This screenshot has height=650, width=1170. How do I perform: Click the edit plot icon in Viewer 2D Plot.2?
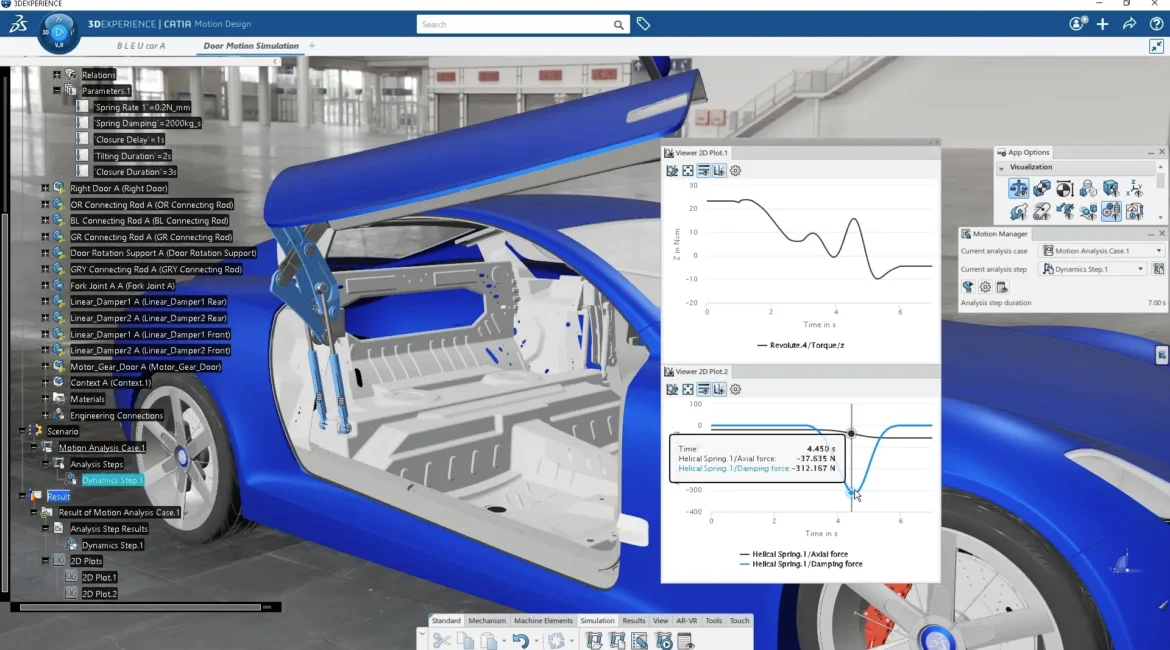[672, 390]
